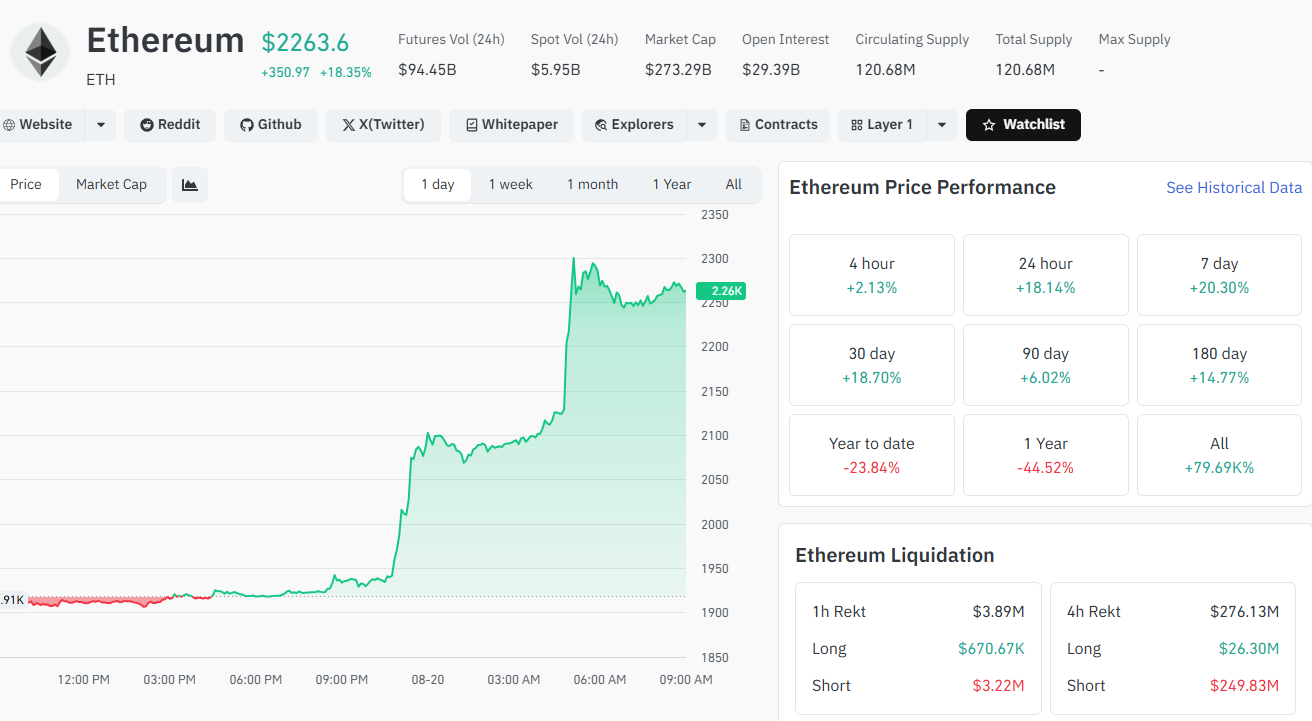Select the 1 month timeframe
The height and width of the screenshot is (721, 1312).
(x=593, y=184)
